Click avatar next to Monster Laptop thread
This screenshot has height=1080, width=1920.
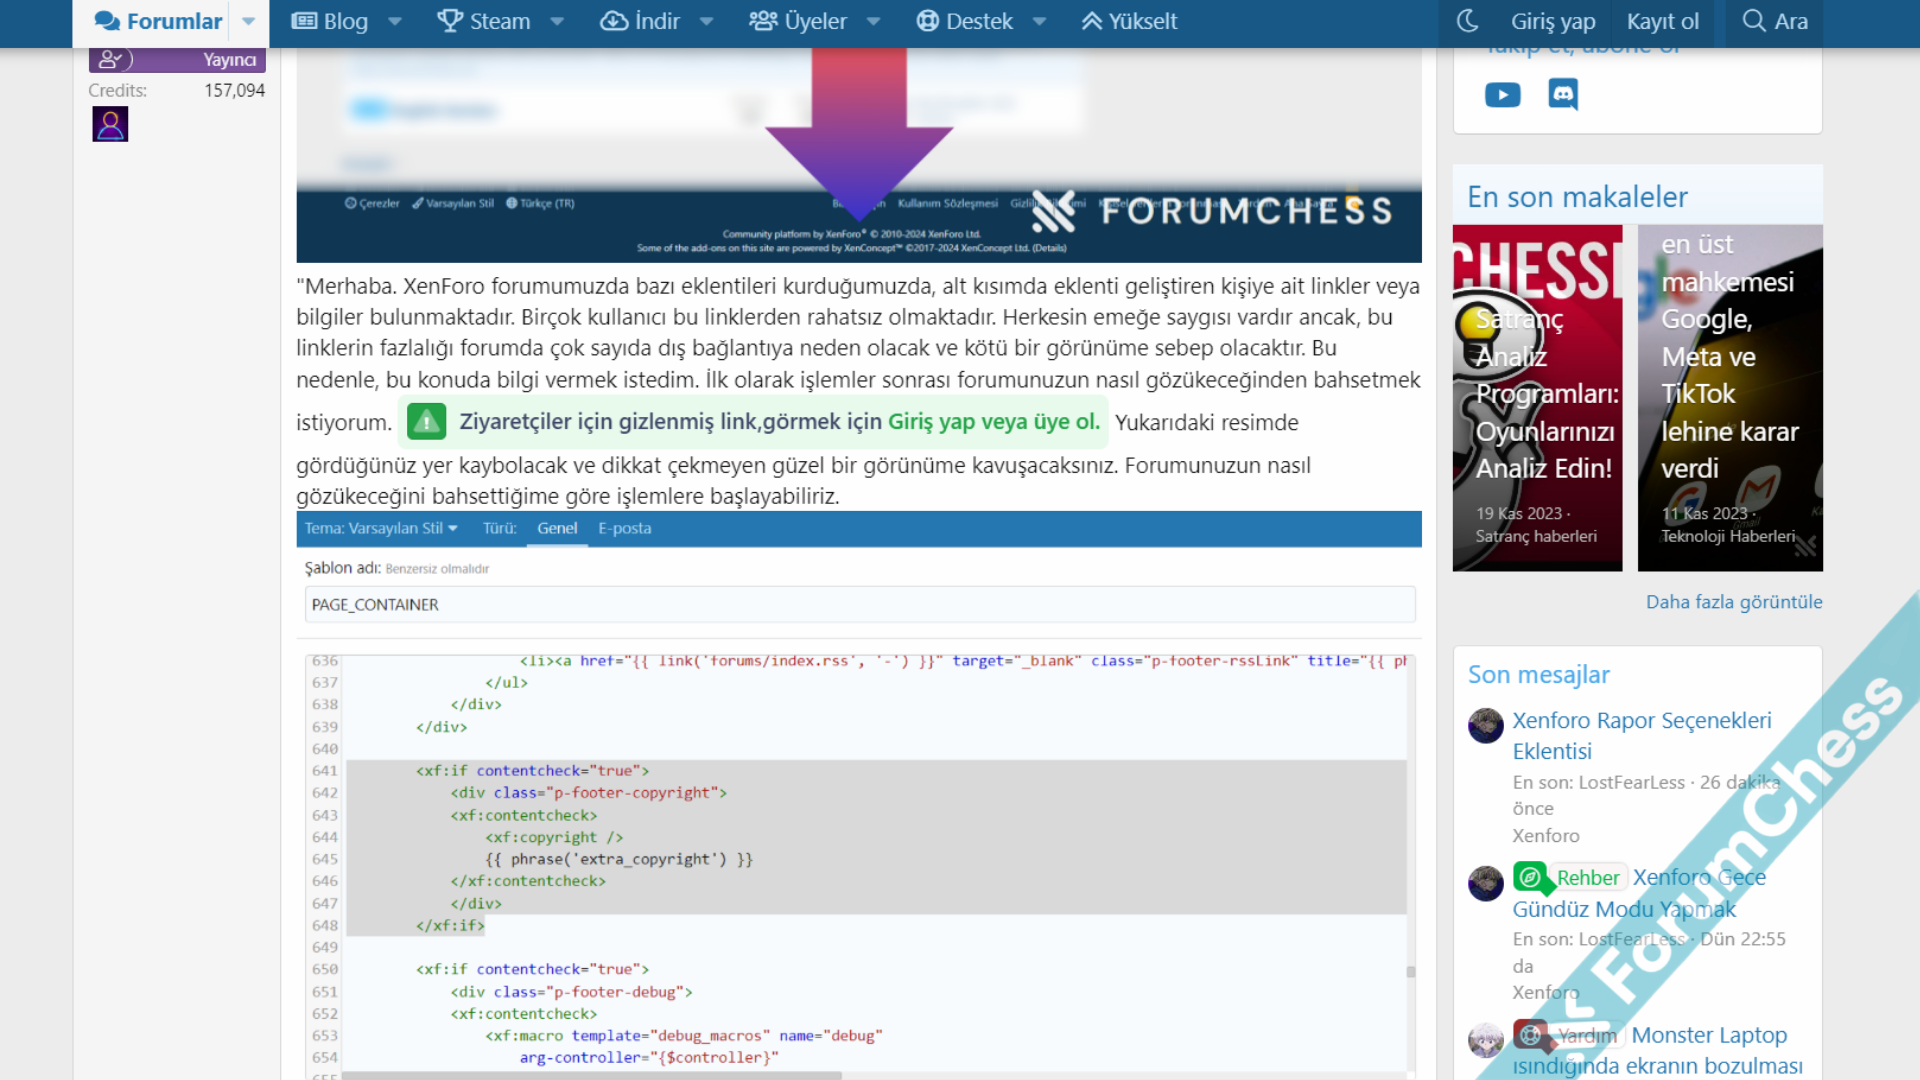(1486, 1040)
